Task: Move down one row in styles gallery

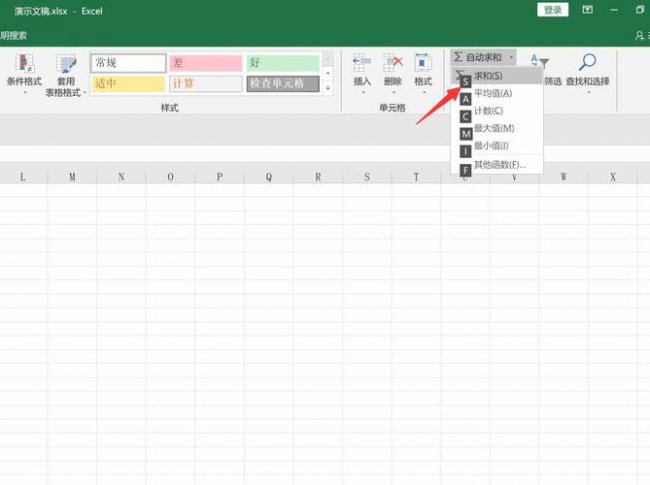Action: click(328, 73)
